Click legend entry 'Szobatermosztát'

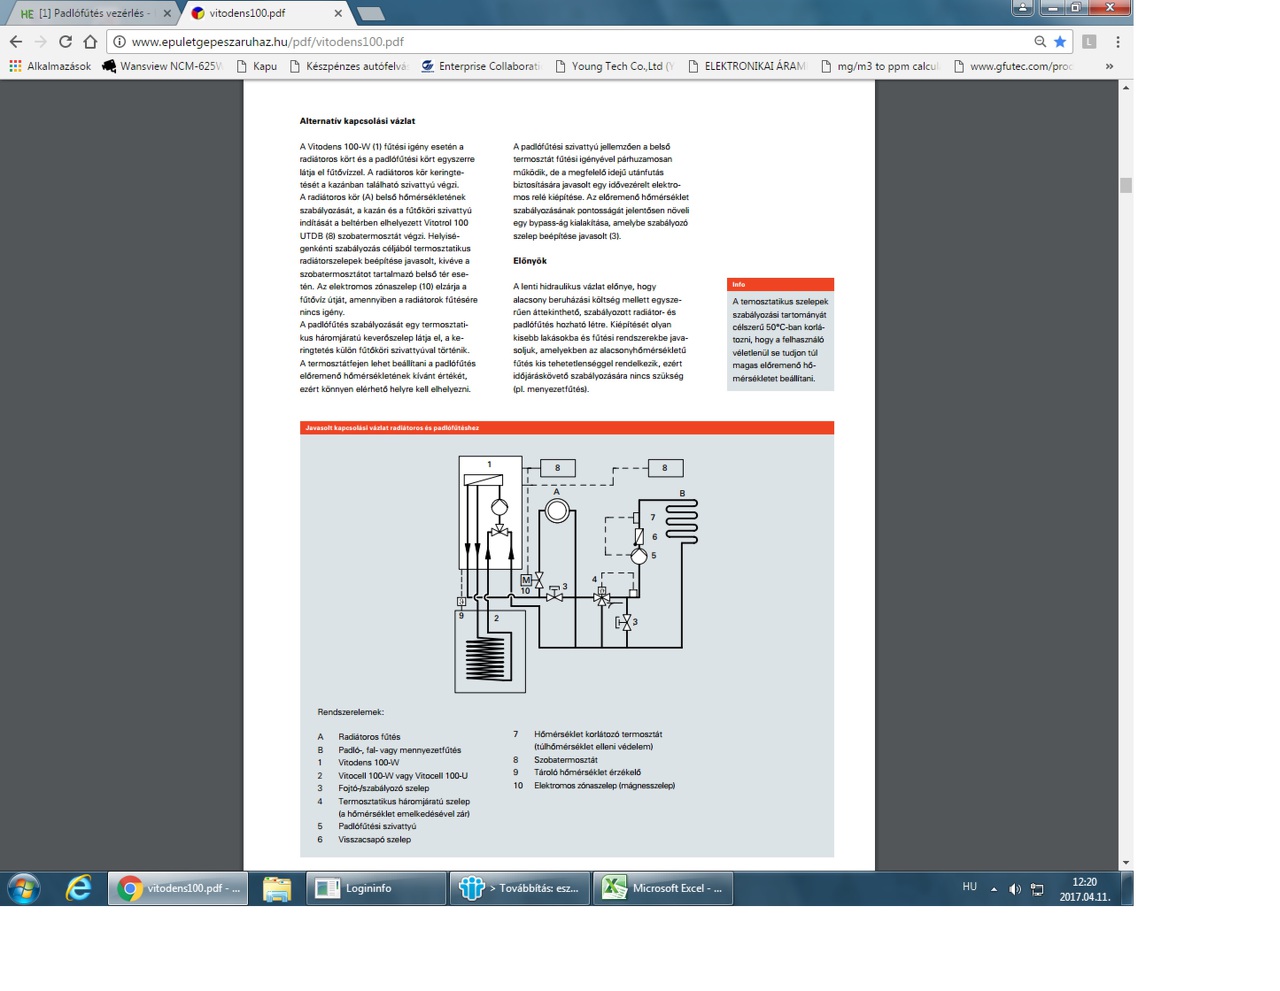tap(566, 760)
